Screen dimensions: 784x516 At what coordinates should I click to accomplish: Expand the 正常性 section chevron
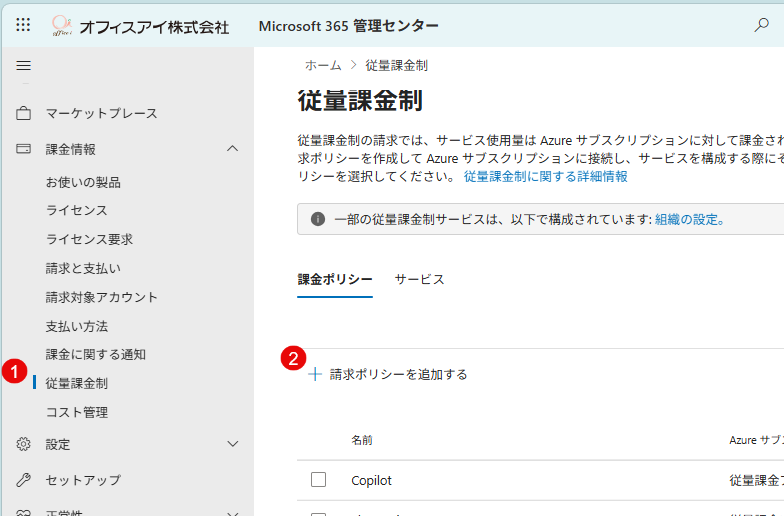(x=232, y=513)
